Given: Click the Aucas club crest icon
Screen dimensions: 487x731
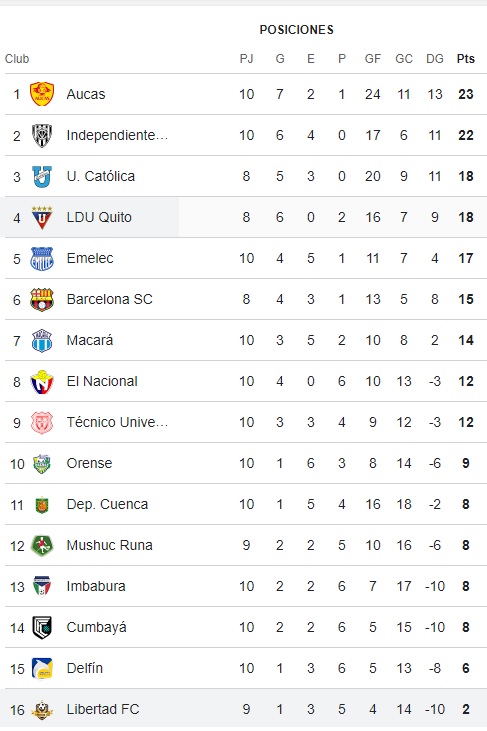Looking at the screenshot, I should 42,94.
